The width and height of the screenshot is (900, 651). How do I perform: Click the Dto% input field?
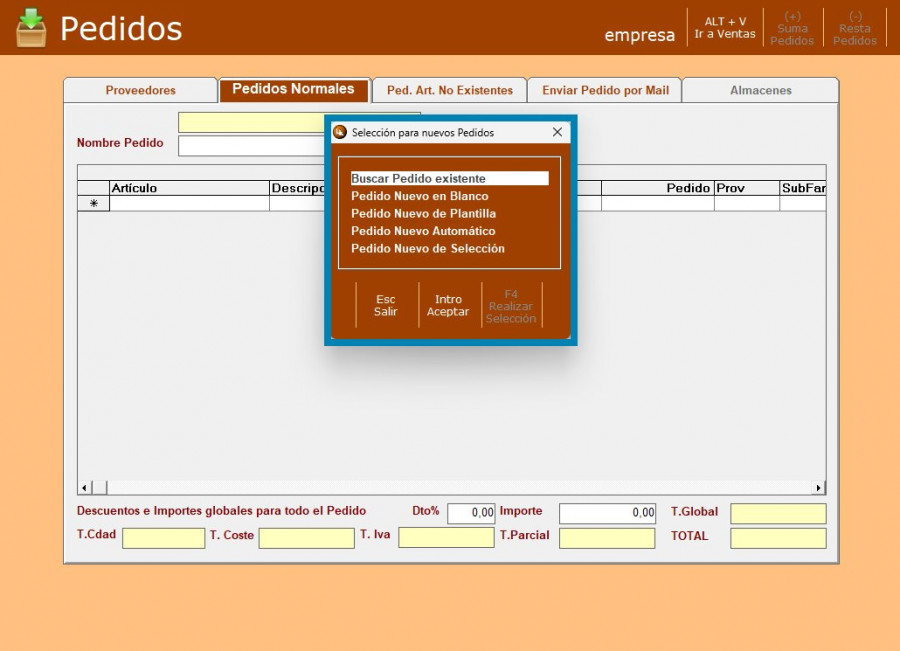(x=471, y=513)
